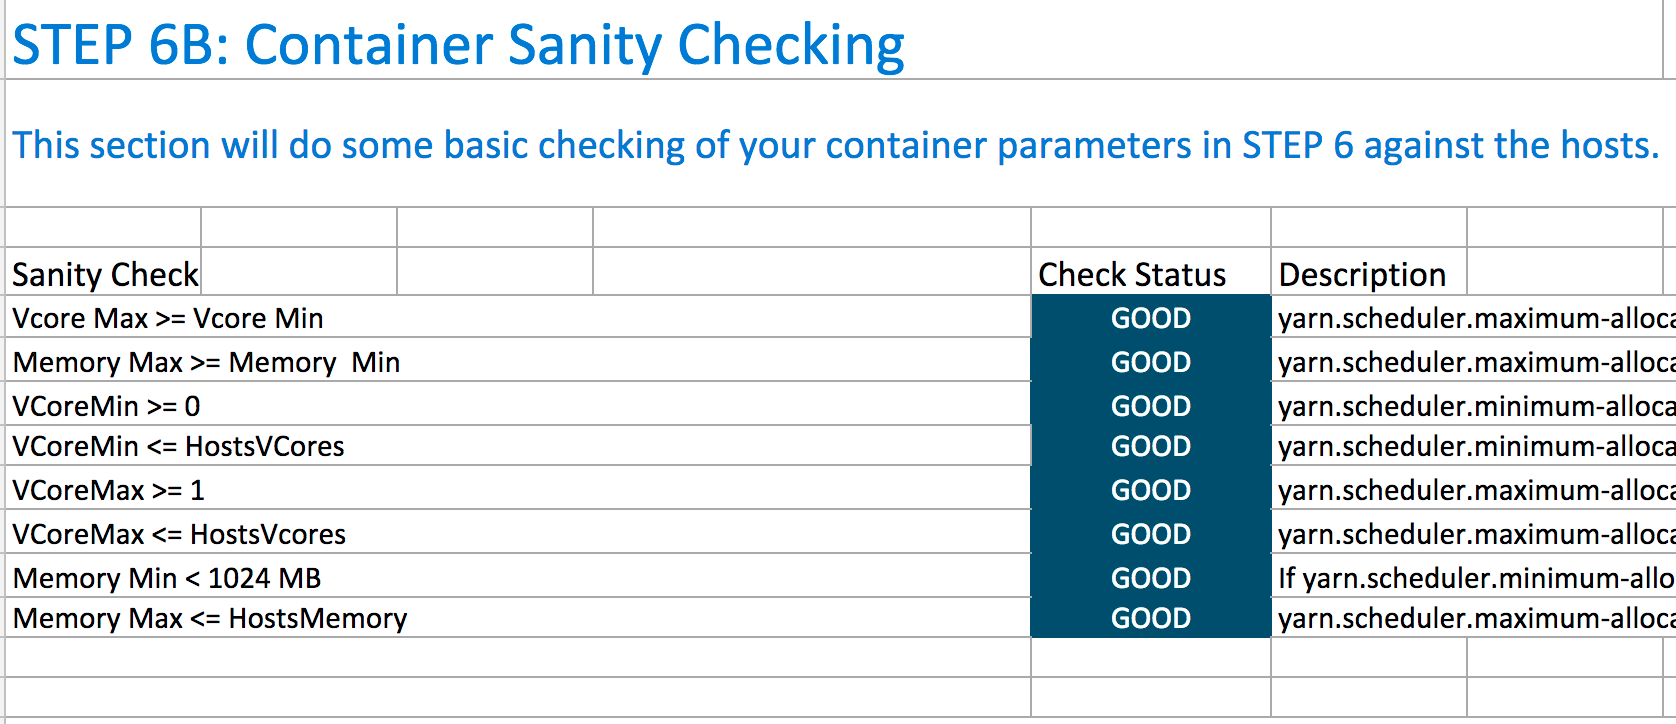Viewport: 1676px width, 724px height.
Task: Click the Vcore Max >= Vcore Min row
Action: click(x=518, y=317)
